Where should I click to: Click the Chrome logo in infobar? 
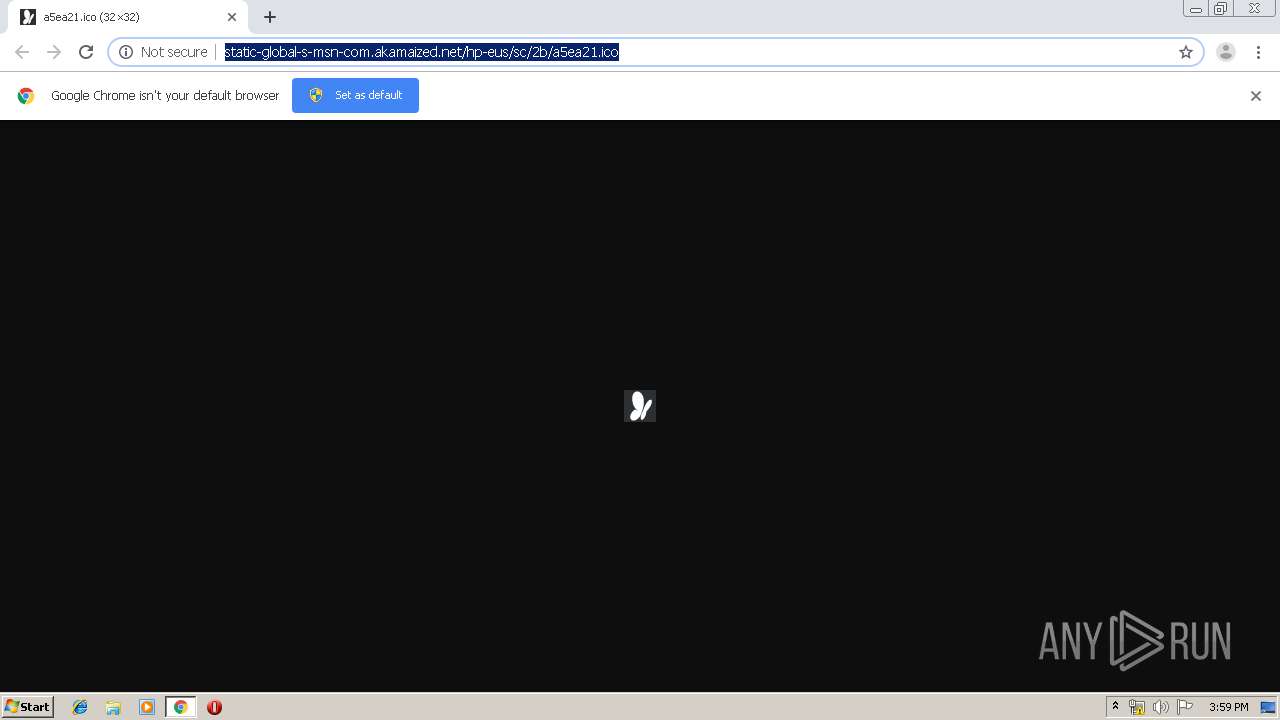[x=26, y=96]
